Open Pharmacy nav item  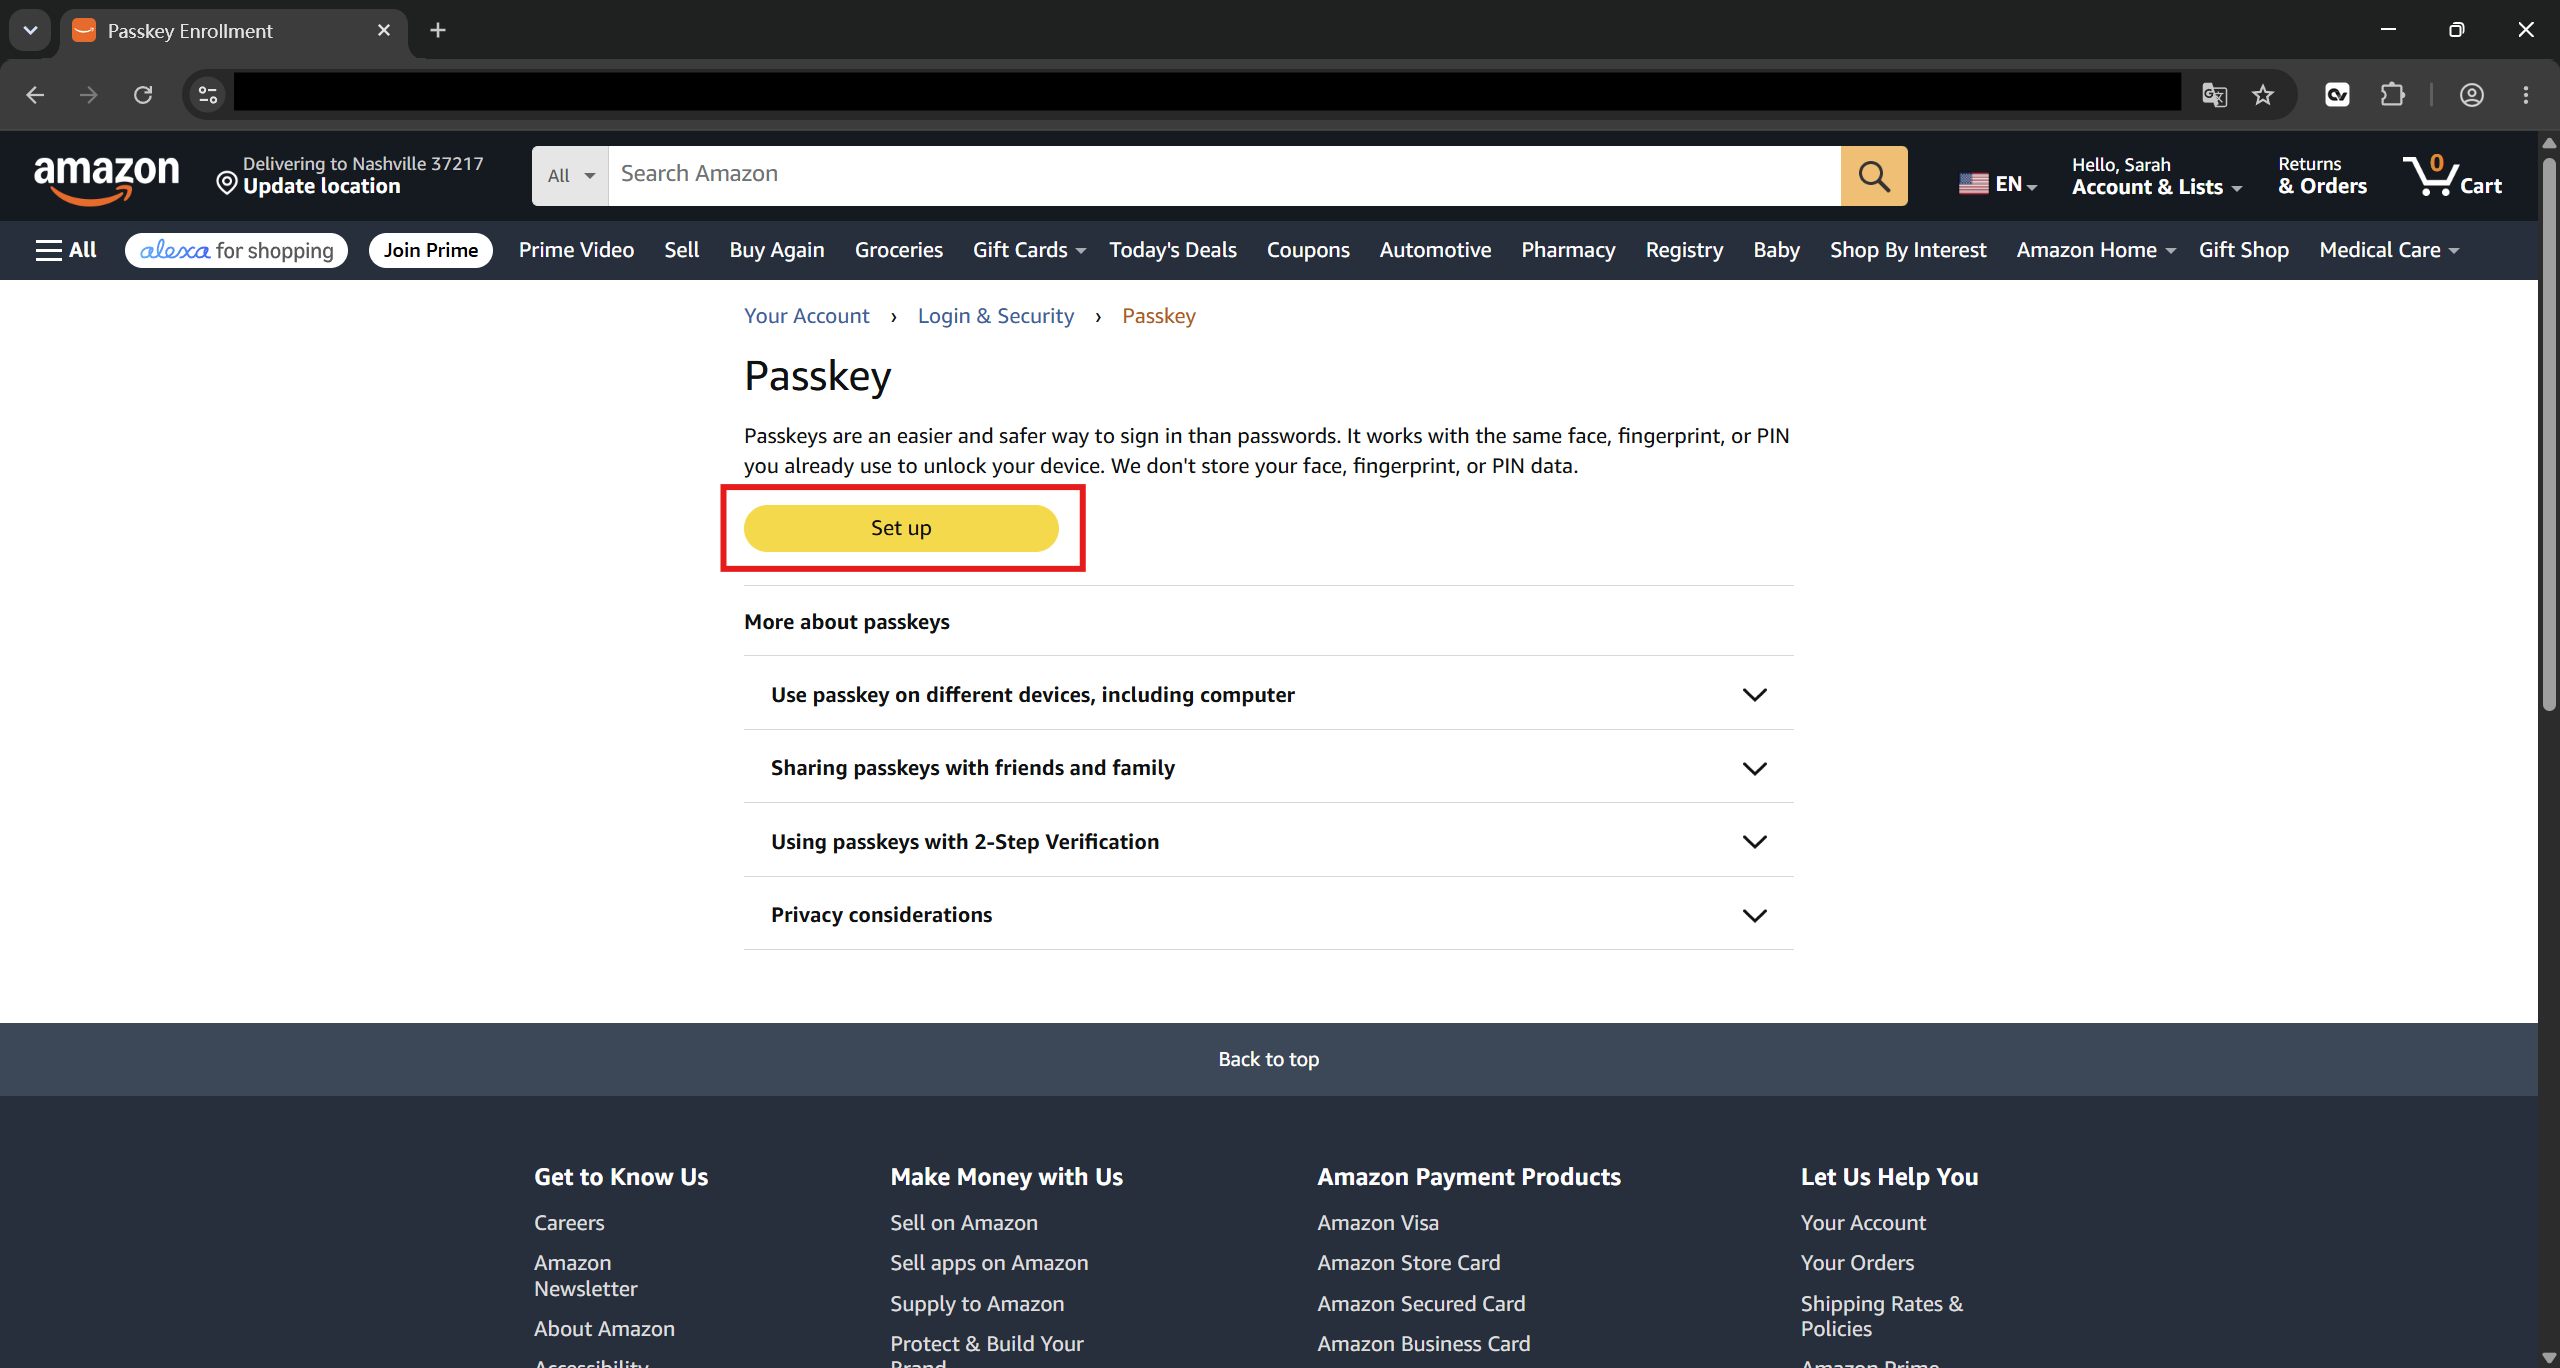click(1568, 250)
